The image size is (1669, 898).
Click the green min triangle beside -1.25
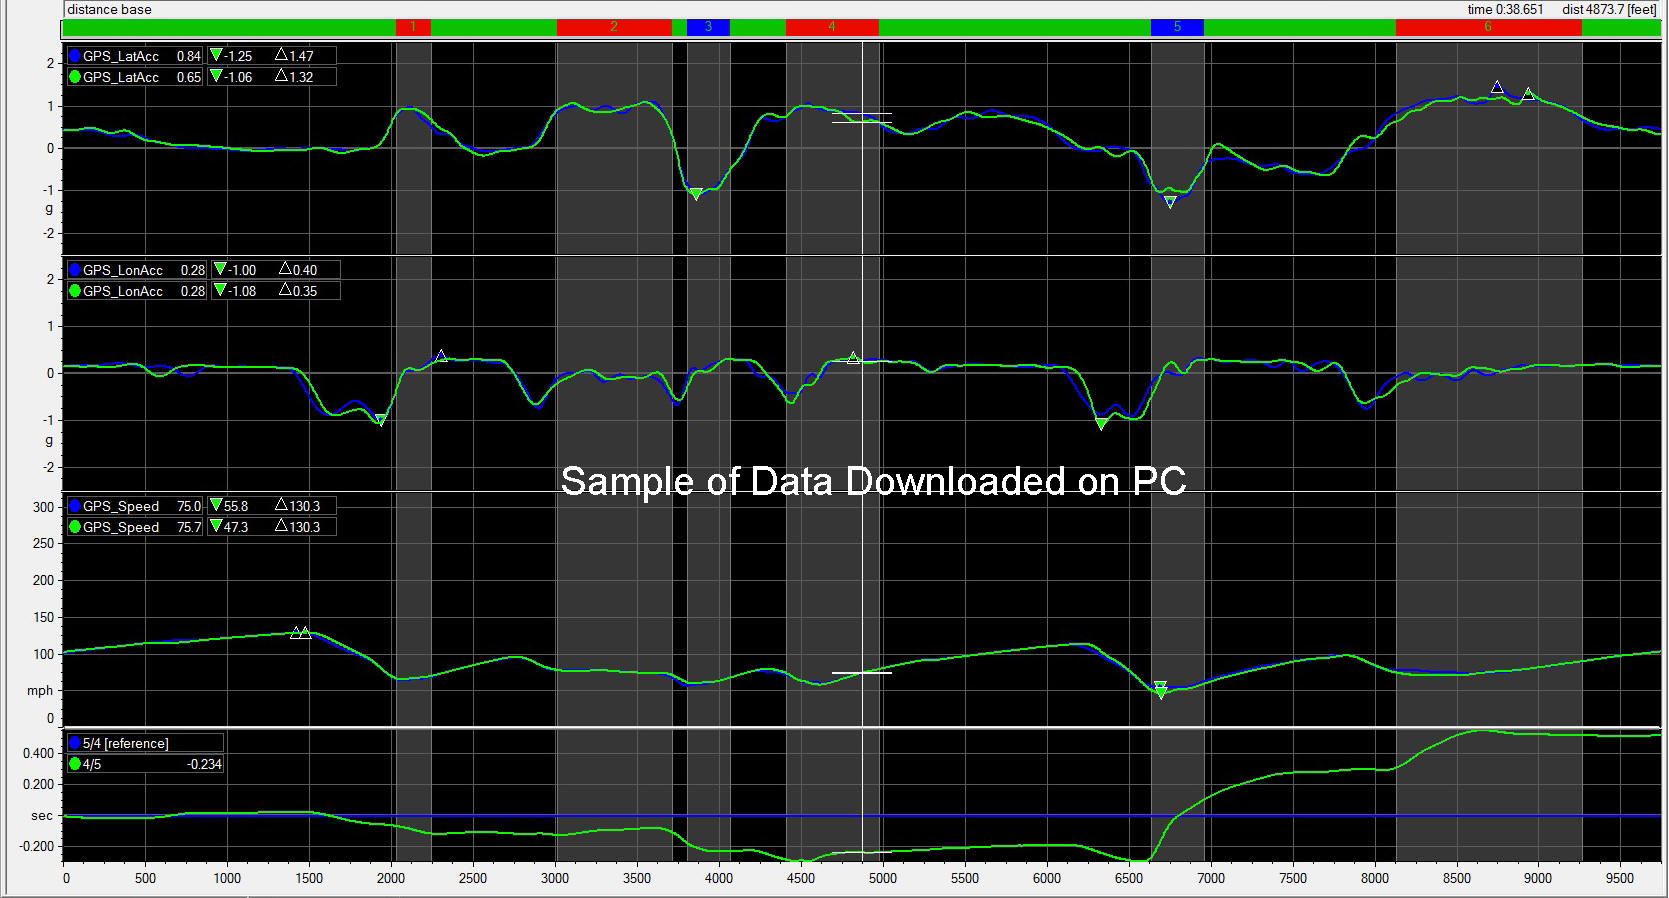216,56
